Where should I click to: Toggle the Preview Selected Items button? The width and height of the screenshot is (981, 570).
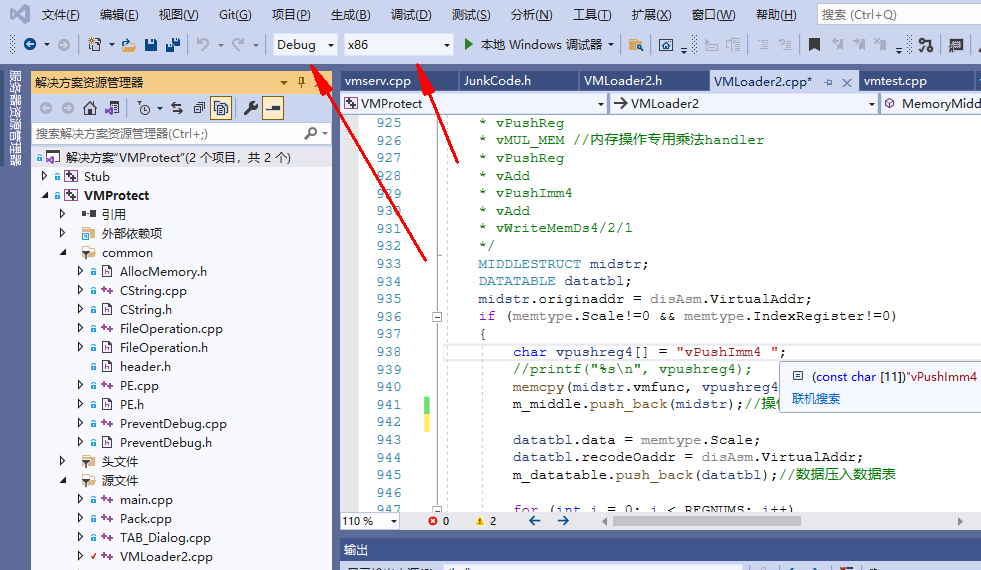pos(273,108)
